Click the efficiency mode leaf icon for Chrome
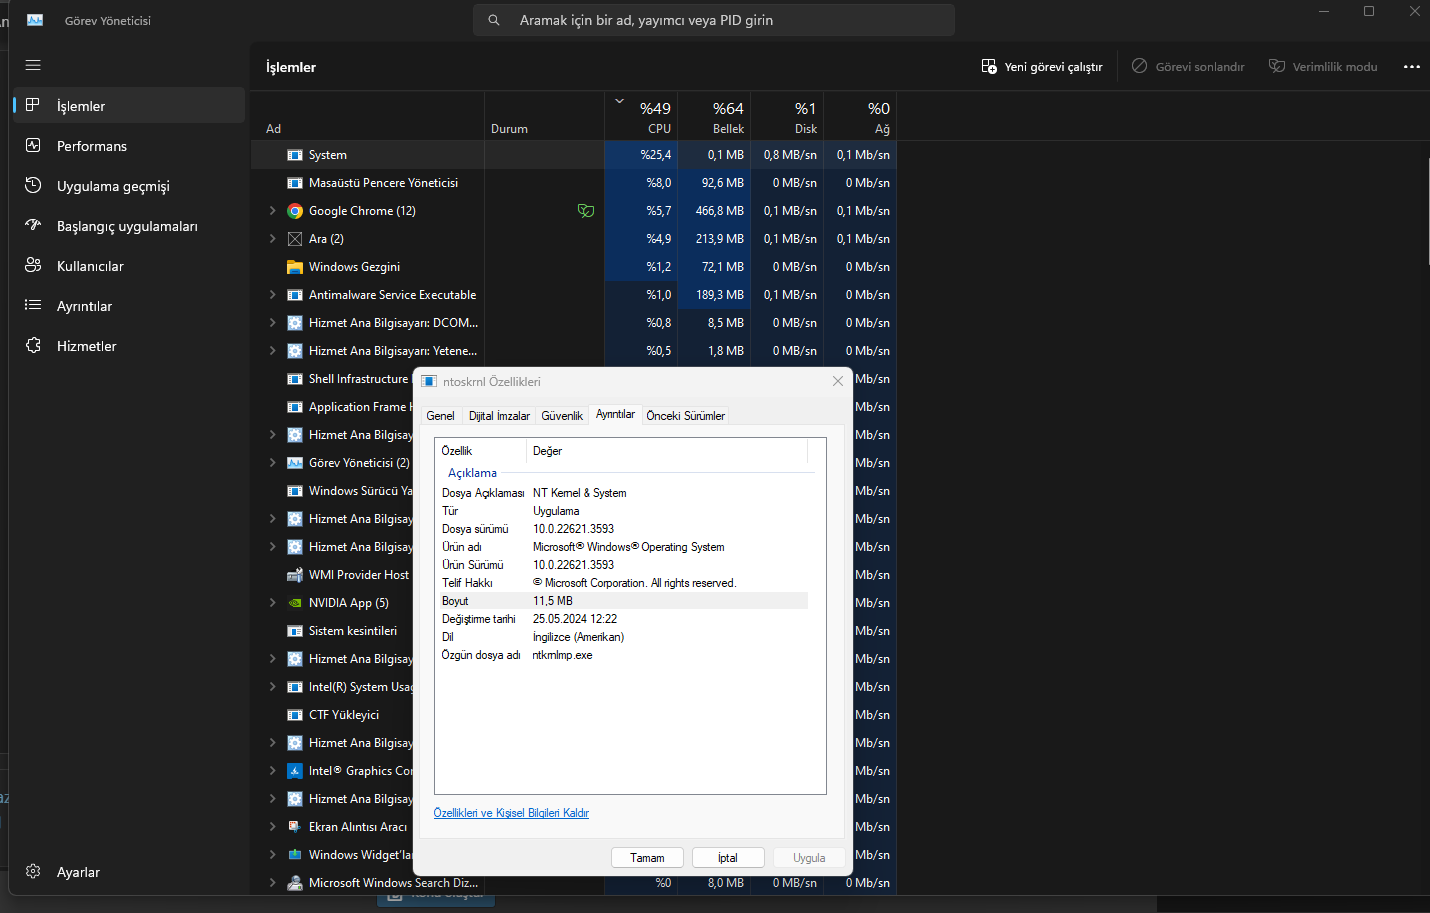Image resolution: width=1430 pixels, height=913 pixels. [x=586, y=211]
